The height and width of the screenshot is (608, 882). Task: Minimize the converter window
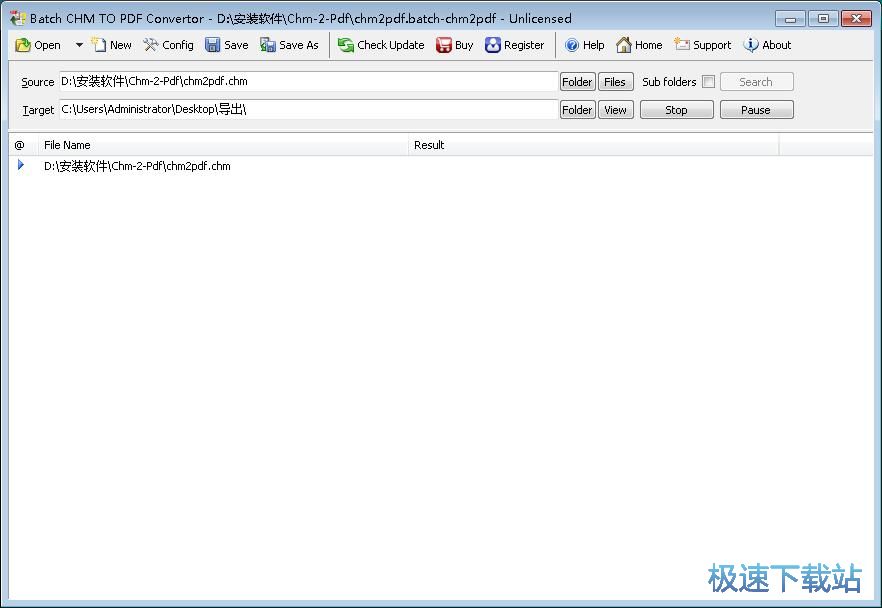[x=790, y=19]
